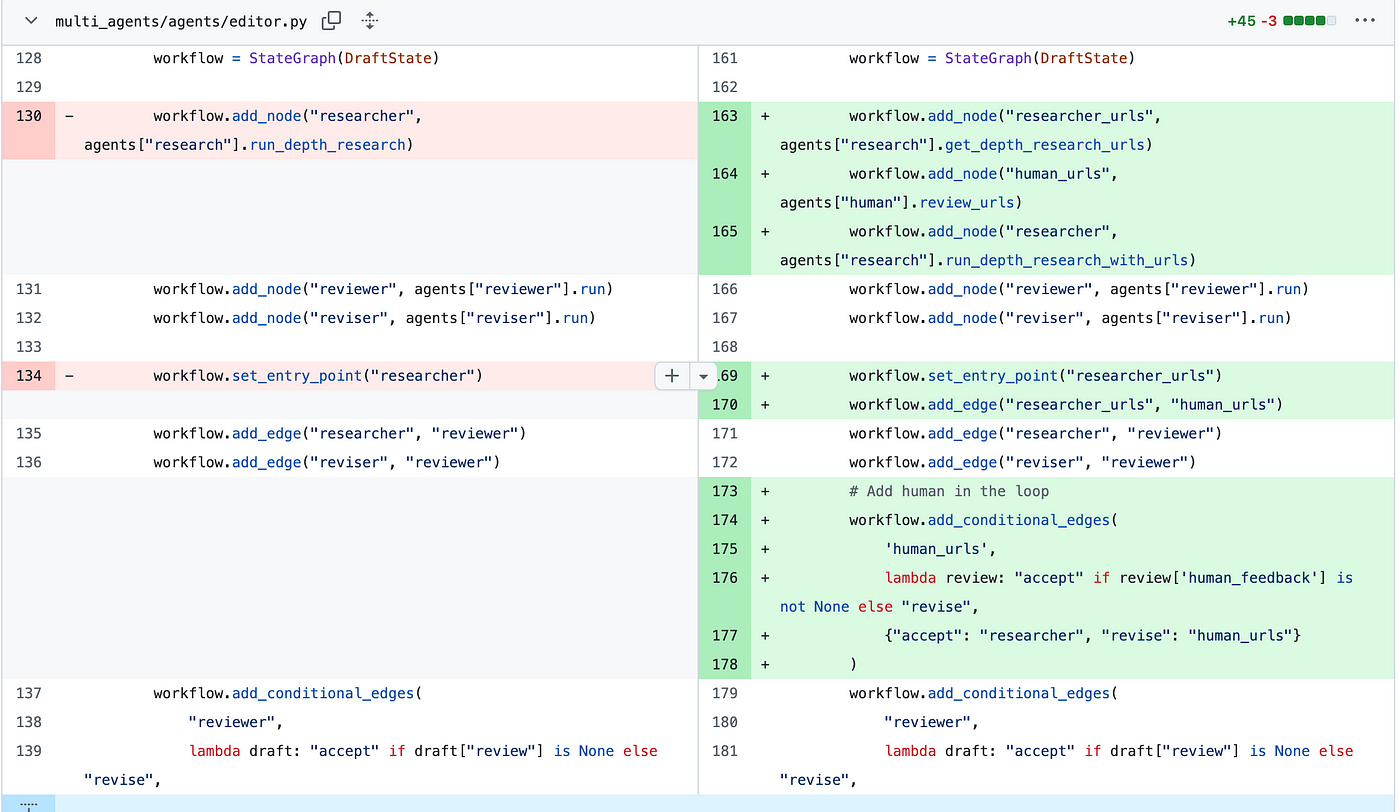Open the dropdown arrow beside the comment button
The image size is (1400, 812).
(703, 376)
